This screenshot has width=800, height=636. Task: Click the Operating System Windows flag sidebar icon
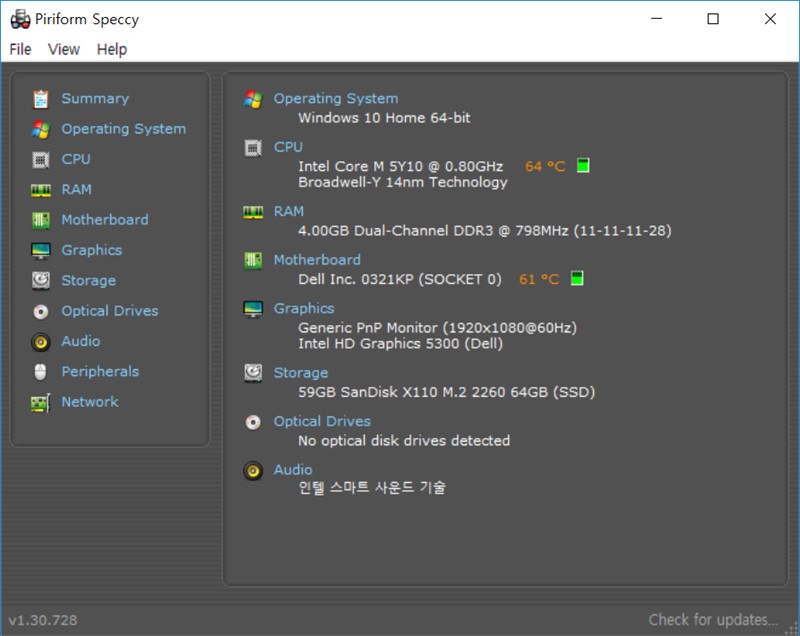coord(41,130)
